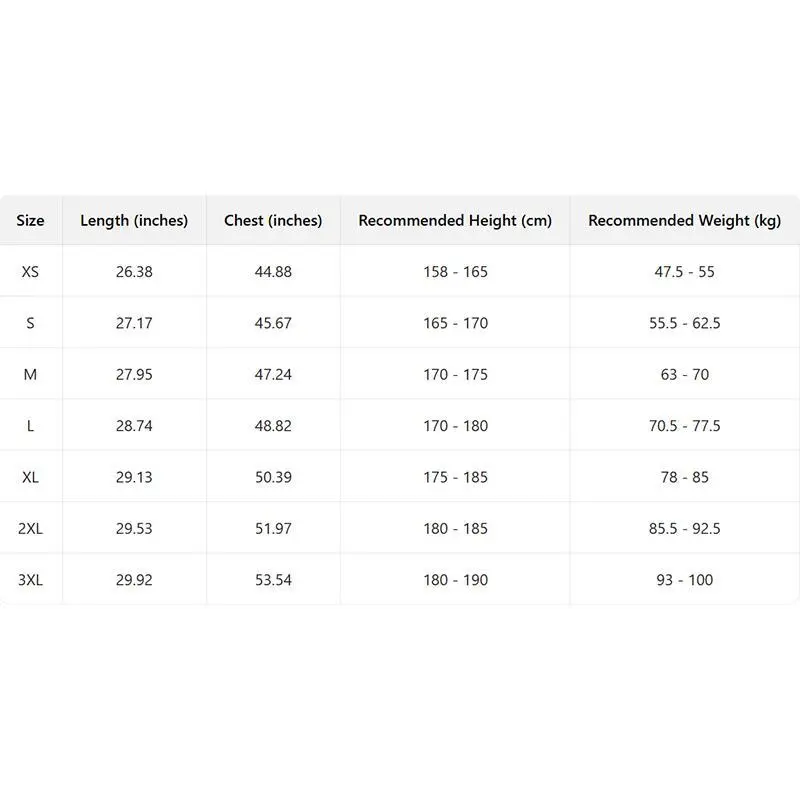800x800 pixels.
Task: Click the 170 - 175 height cell
Action: tap(455, 374)
